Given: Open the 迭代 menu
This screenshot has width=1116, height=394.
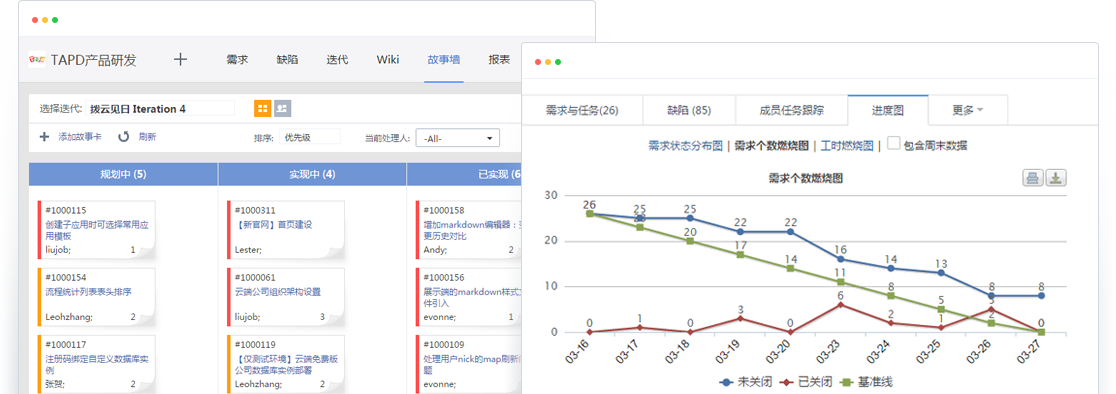Looking at the screenshot, I should [337, 59].
